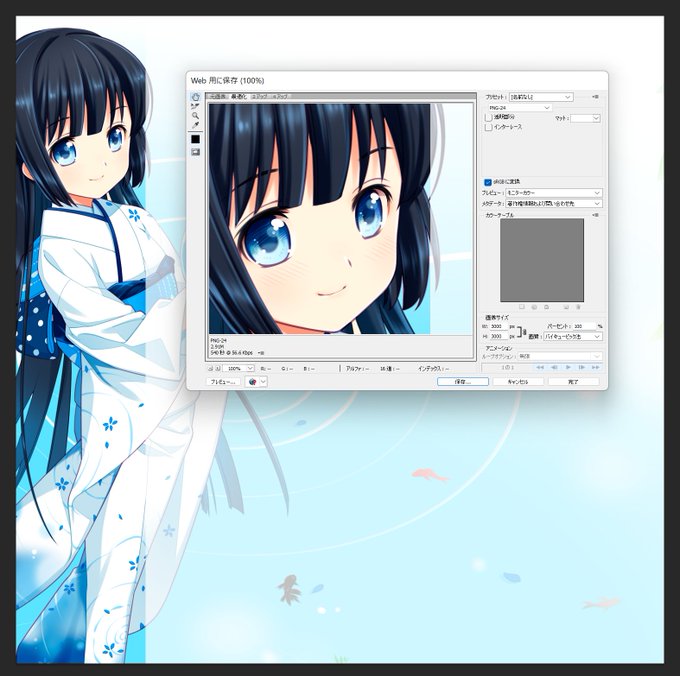This screenshot has width=680, height=676.
Task: Open the PNG-24 file format dropdown
Action: click(519, 108)
